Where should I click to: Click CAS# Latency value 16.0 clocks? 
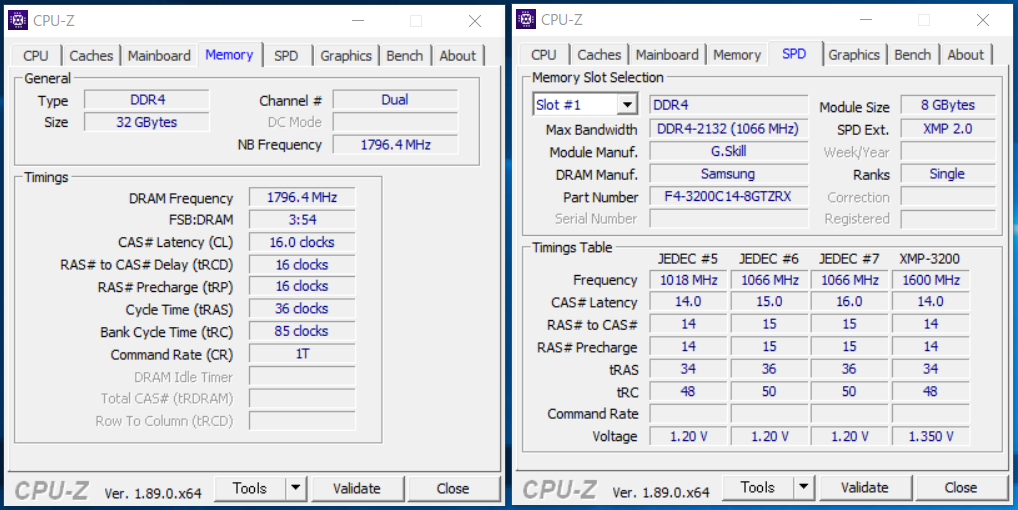[x=302, y=242]
